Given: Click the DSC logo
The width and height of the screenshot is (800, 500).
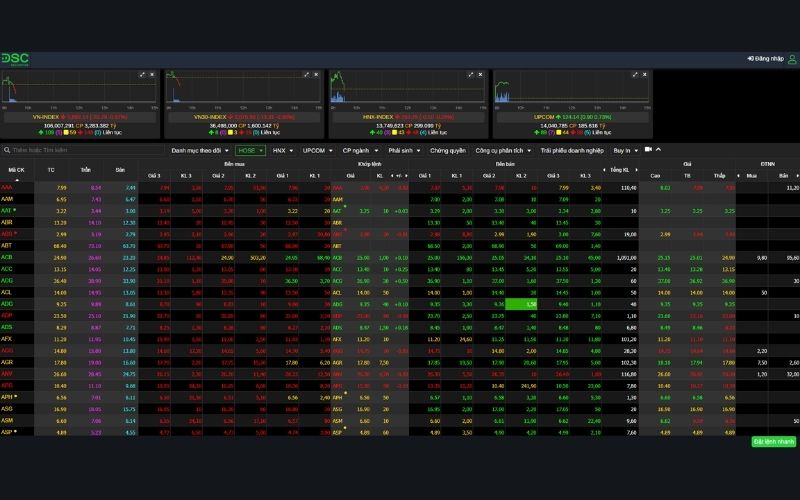Looking at the screenshot, I should tap(15, 59).
